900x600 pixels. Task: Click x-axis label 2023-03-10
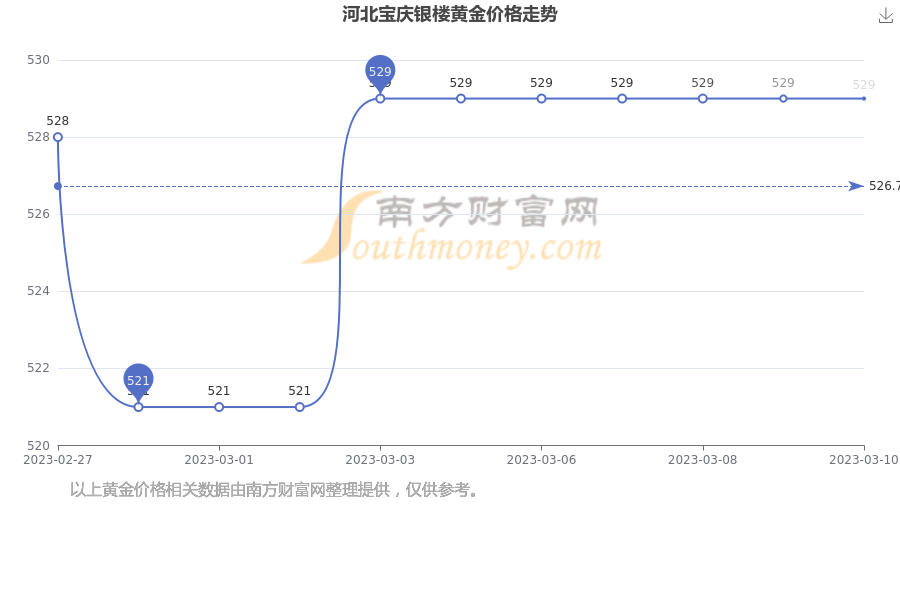(x=864, y=460)
